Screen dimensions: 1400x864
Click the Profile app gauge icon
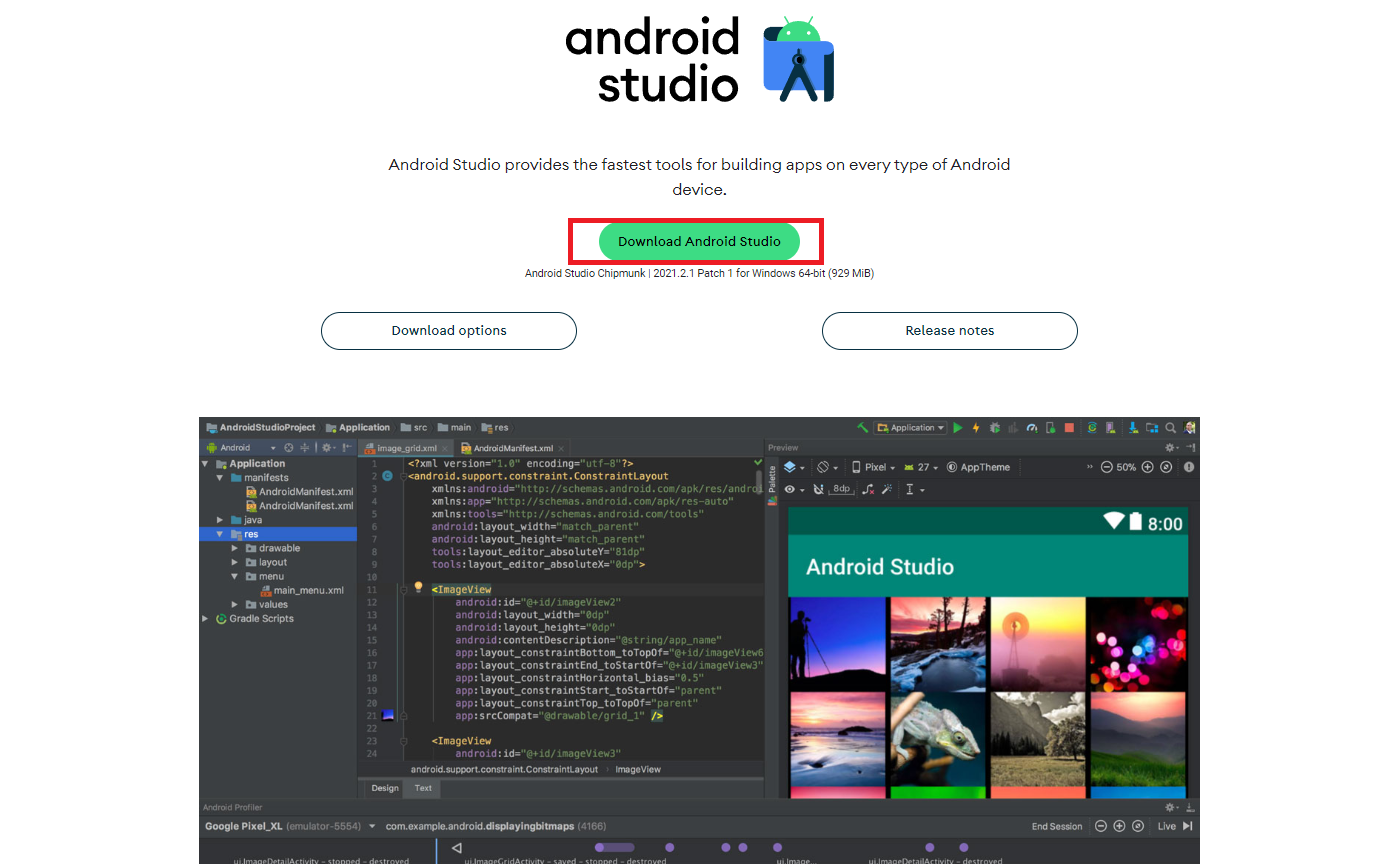coord(1032,428)
